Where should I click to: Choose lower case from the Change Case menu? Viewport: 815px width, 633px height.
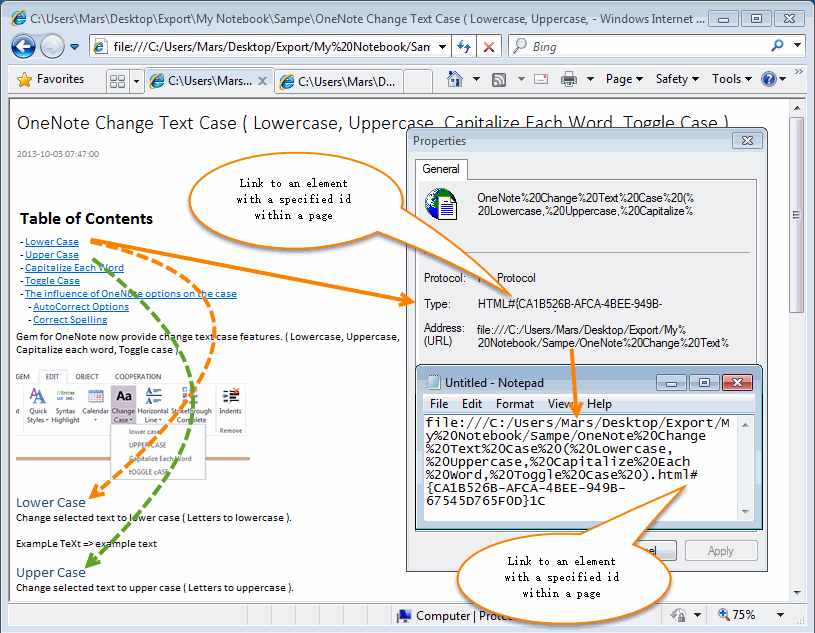click(x=143, y=430)
